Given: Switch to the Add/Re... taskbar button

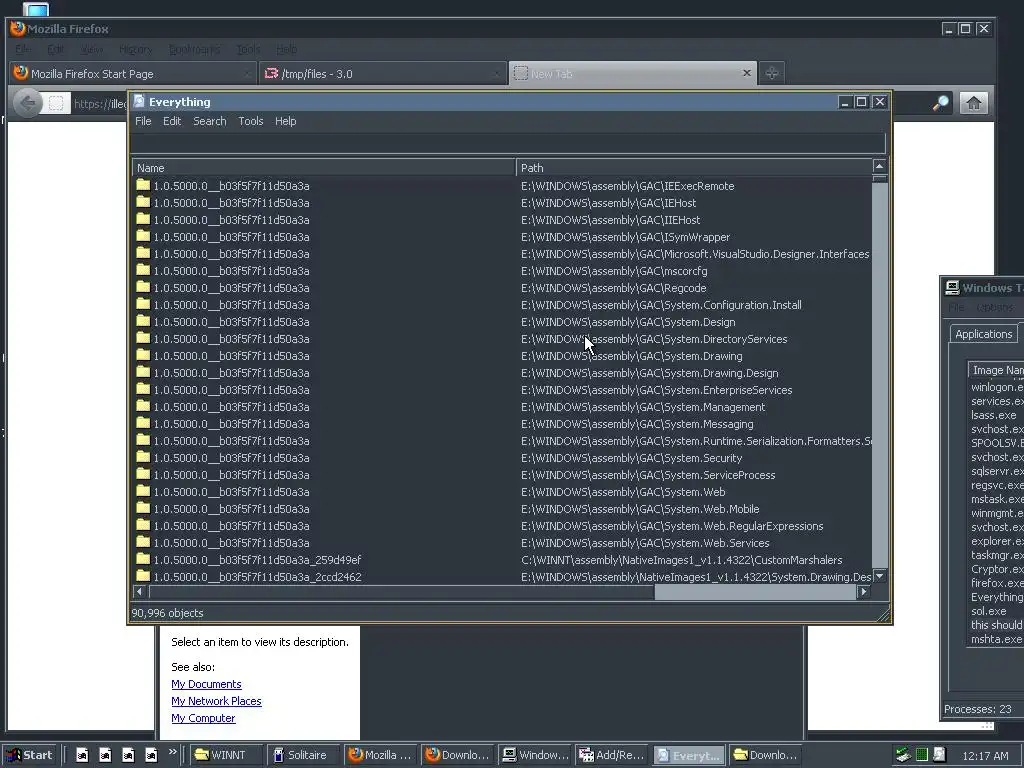Looking at the screenshot, I should point(612,755).
